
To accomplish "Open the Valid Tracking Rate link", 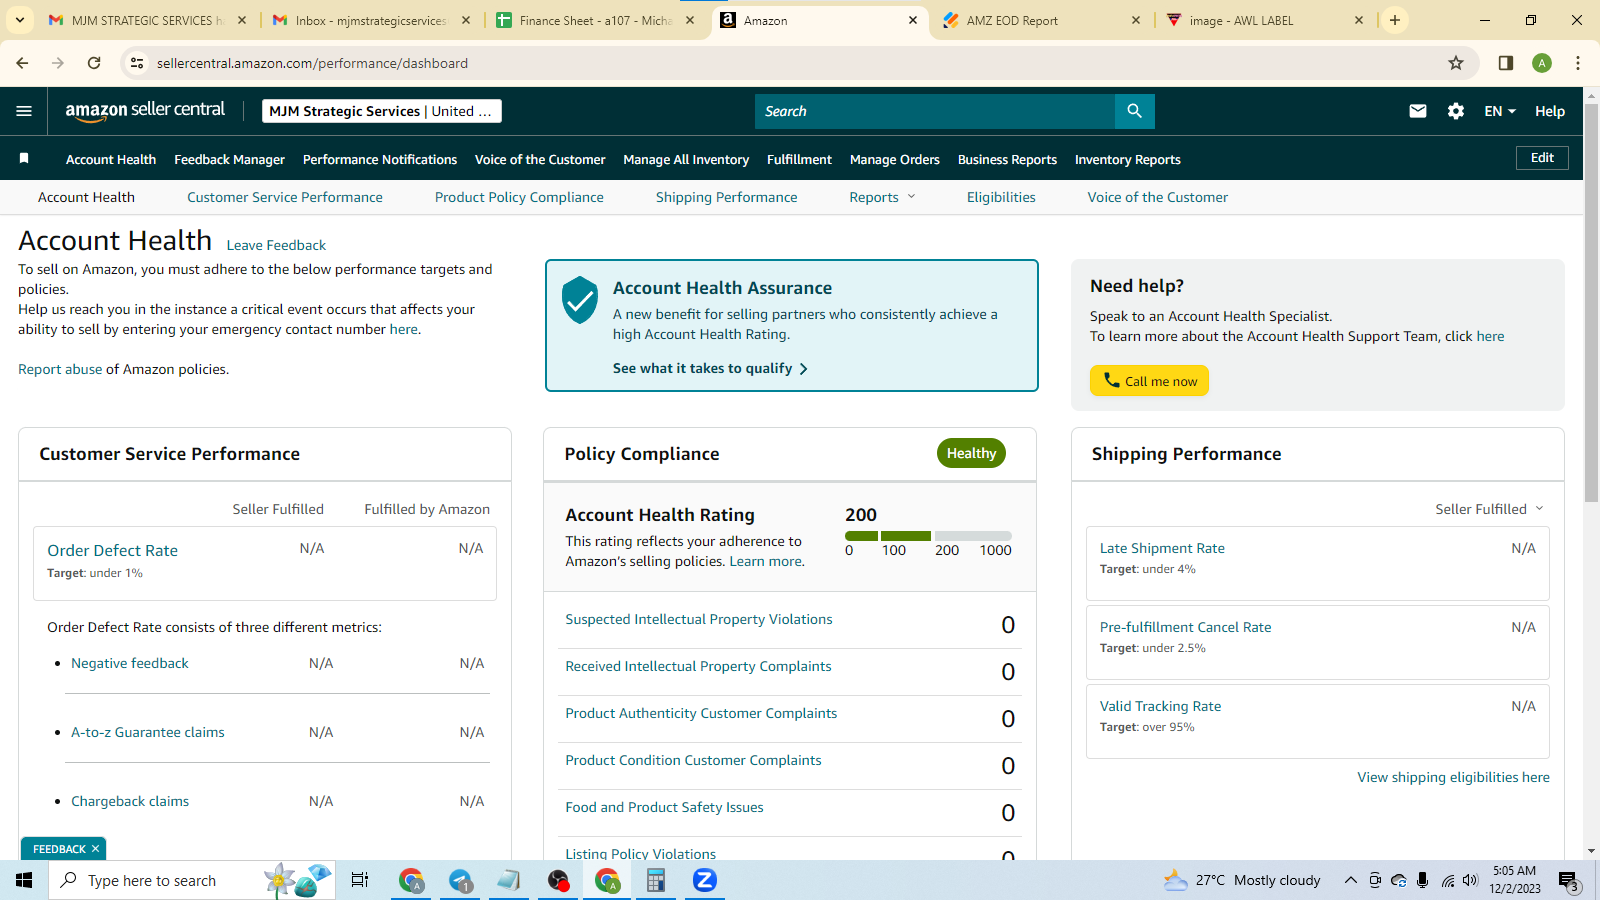I will (1160, 706).
